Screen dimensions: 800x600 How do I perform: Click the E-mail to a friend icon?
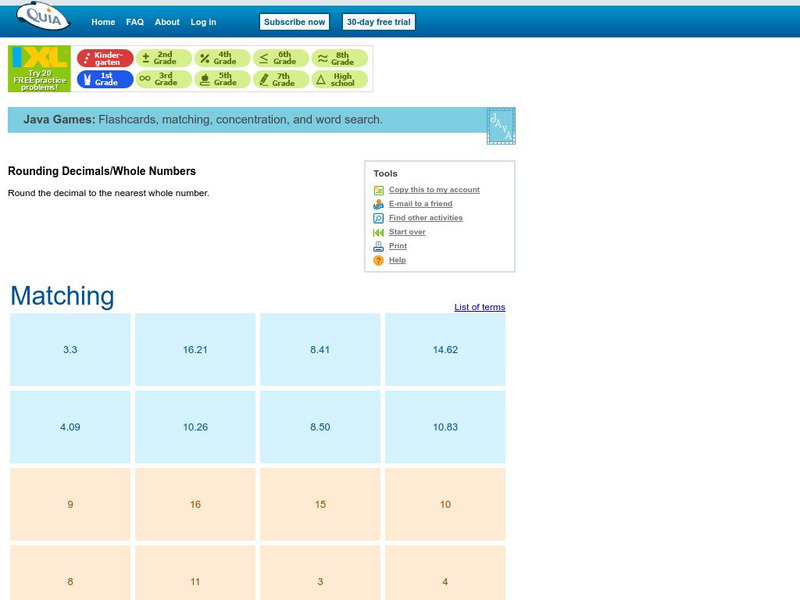click(x=378, y=204)
